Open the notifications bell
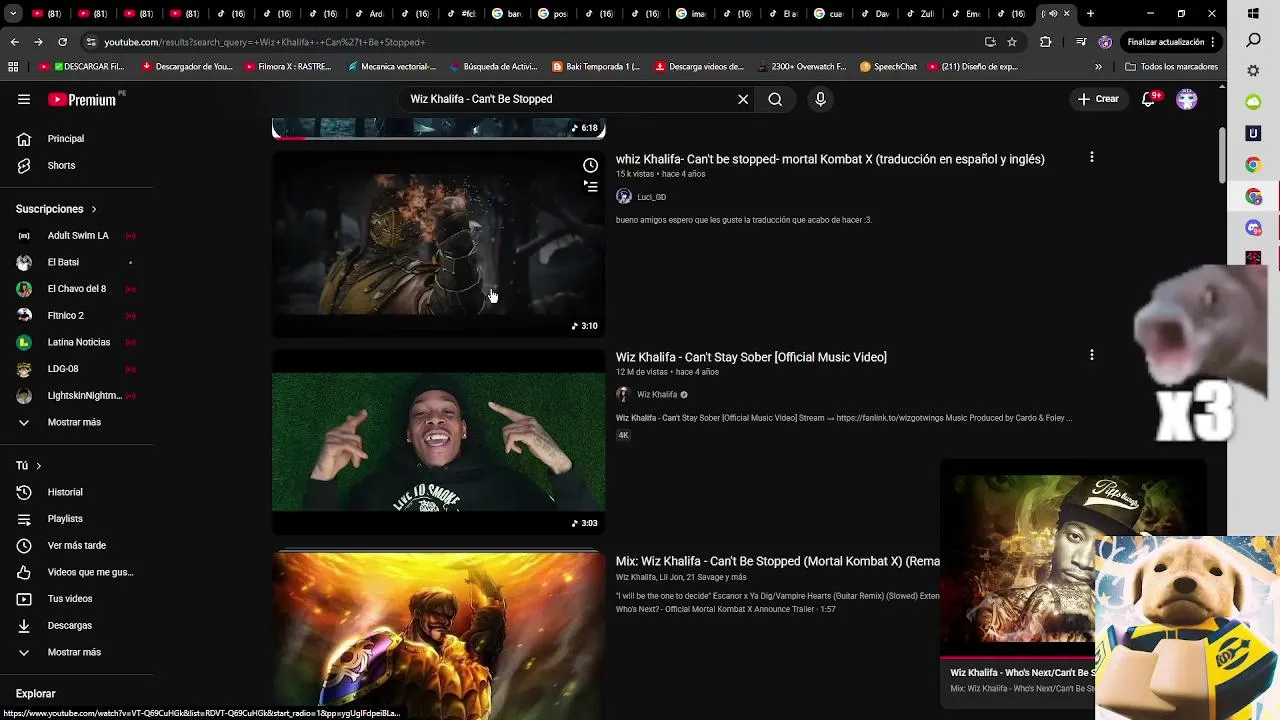Screen dimensions: 1280x720 pos(1149,99)
